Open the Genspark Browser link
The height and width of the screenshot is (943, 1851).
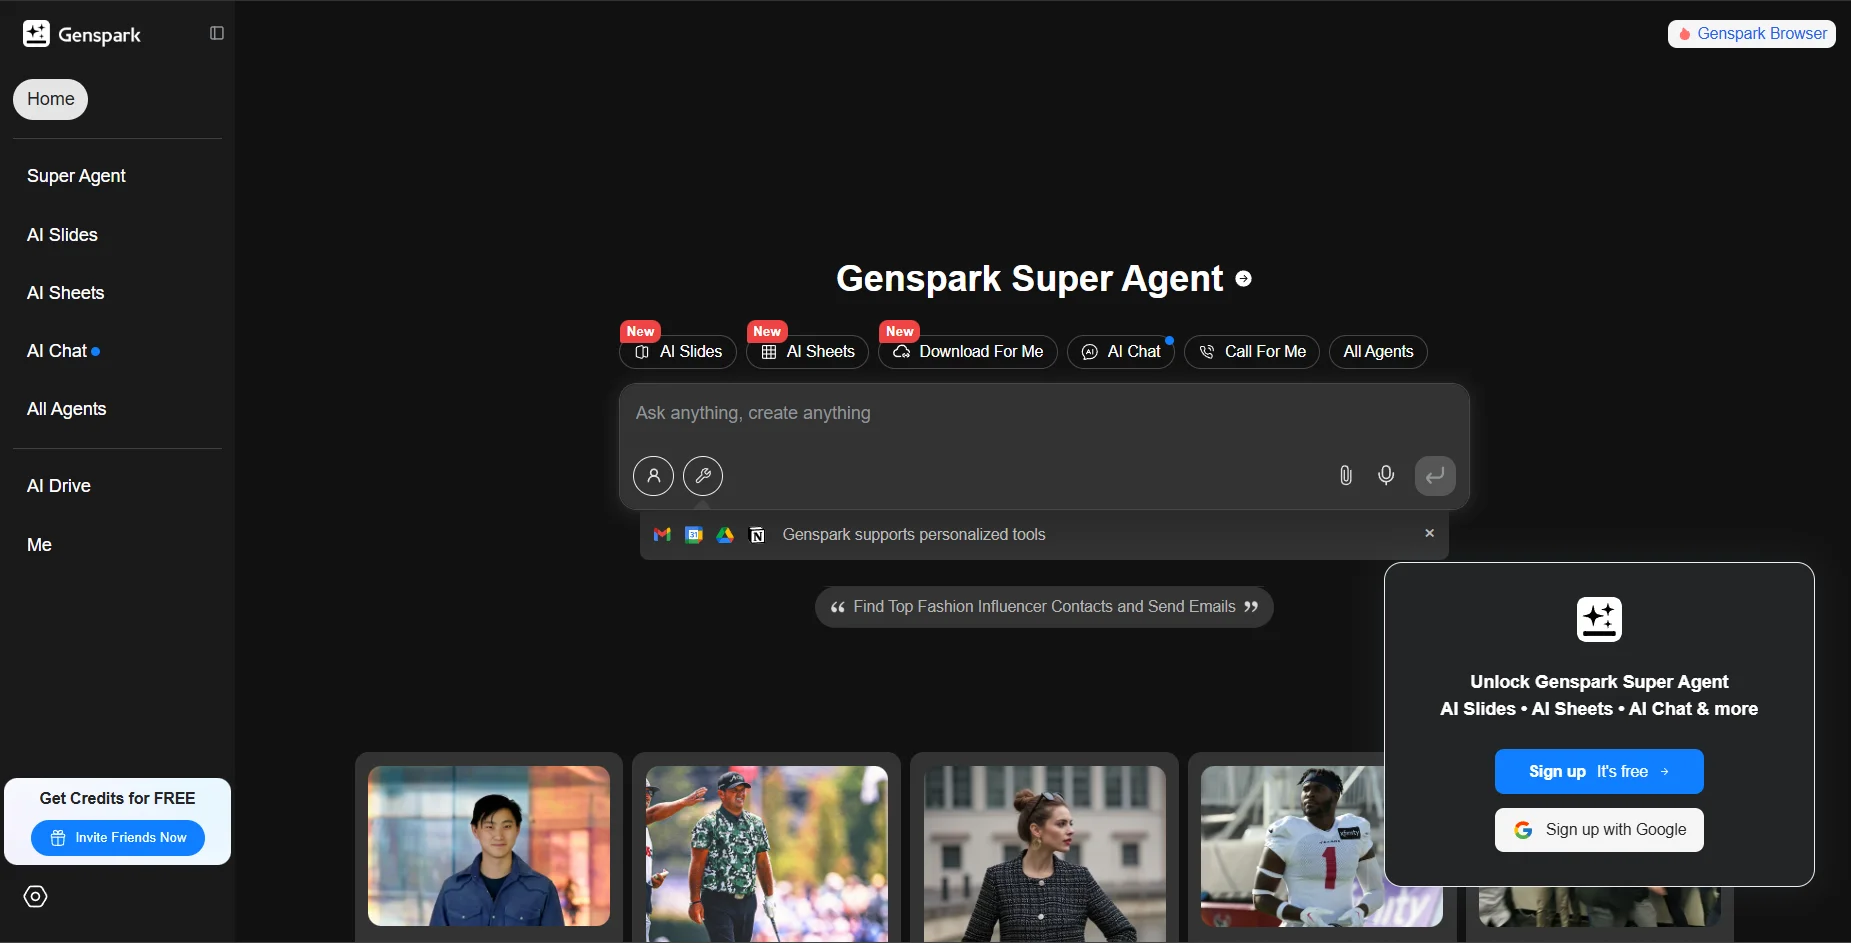pyautogui.click(x=1752, y=34)
